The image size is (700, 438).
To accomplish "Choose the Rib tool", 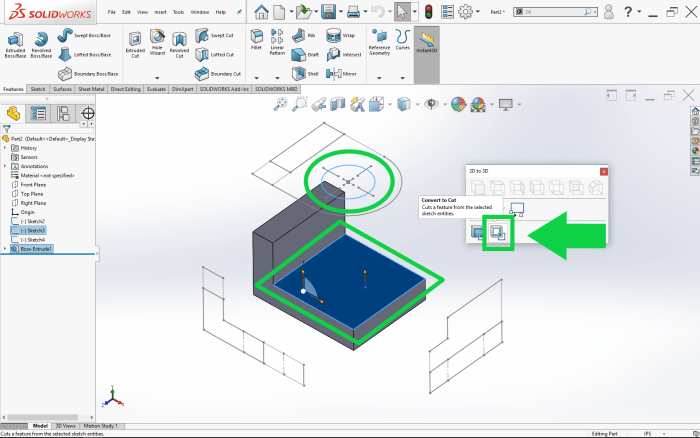I will pos(304,35).
